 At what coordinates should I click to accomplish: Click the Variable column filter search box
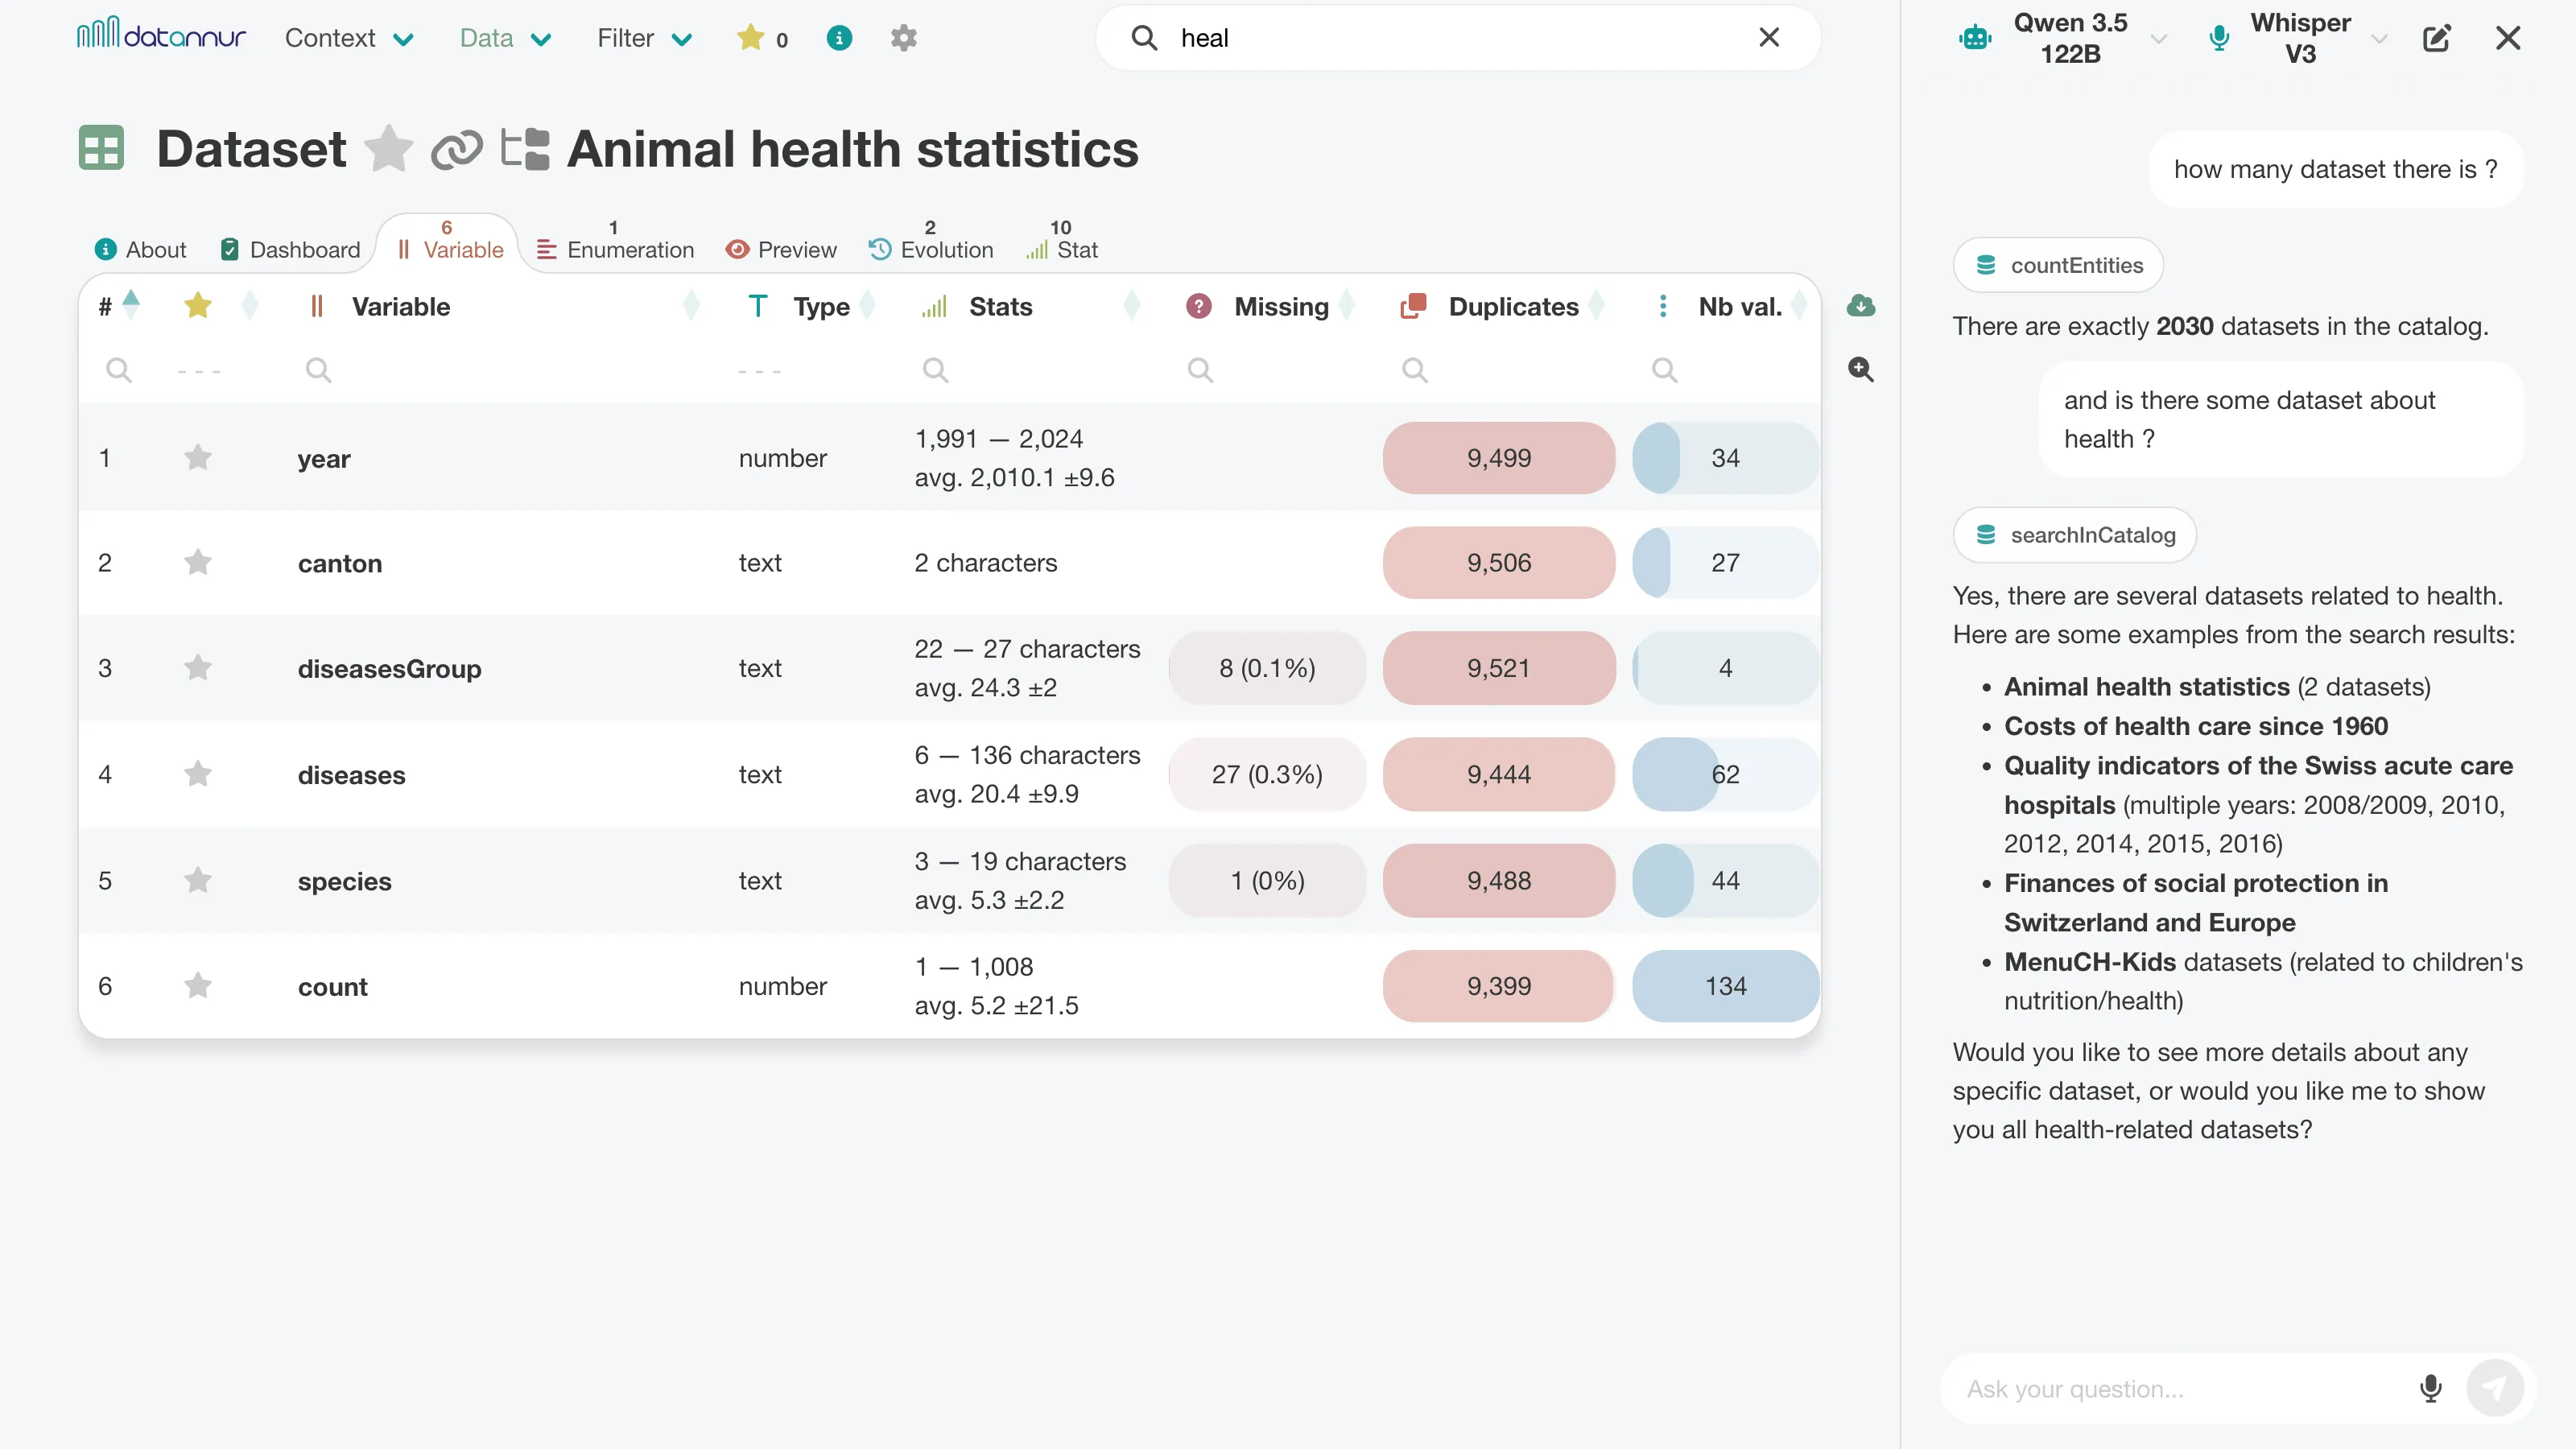tap(500, 370)
